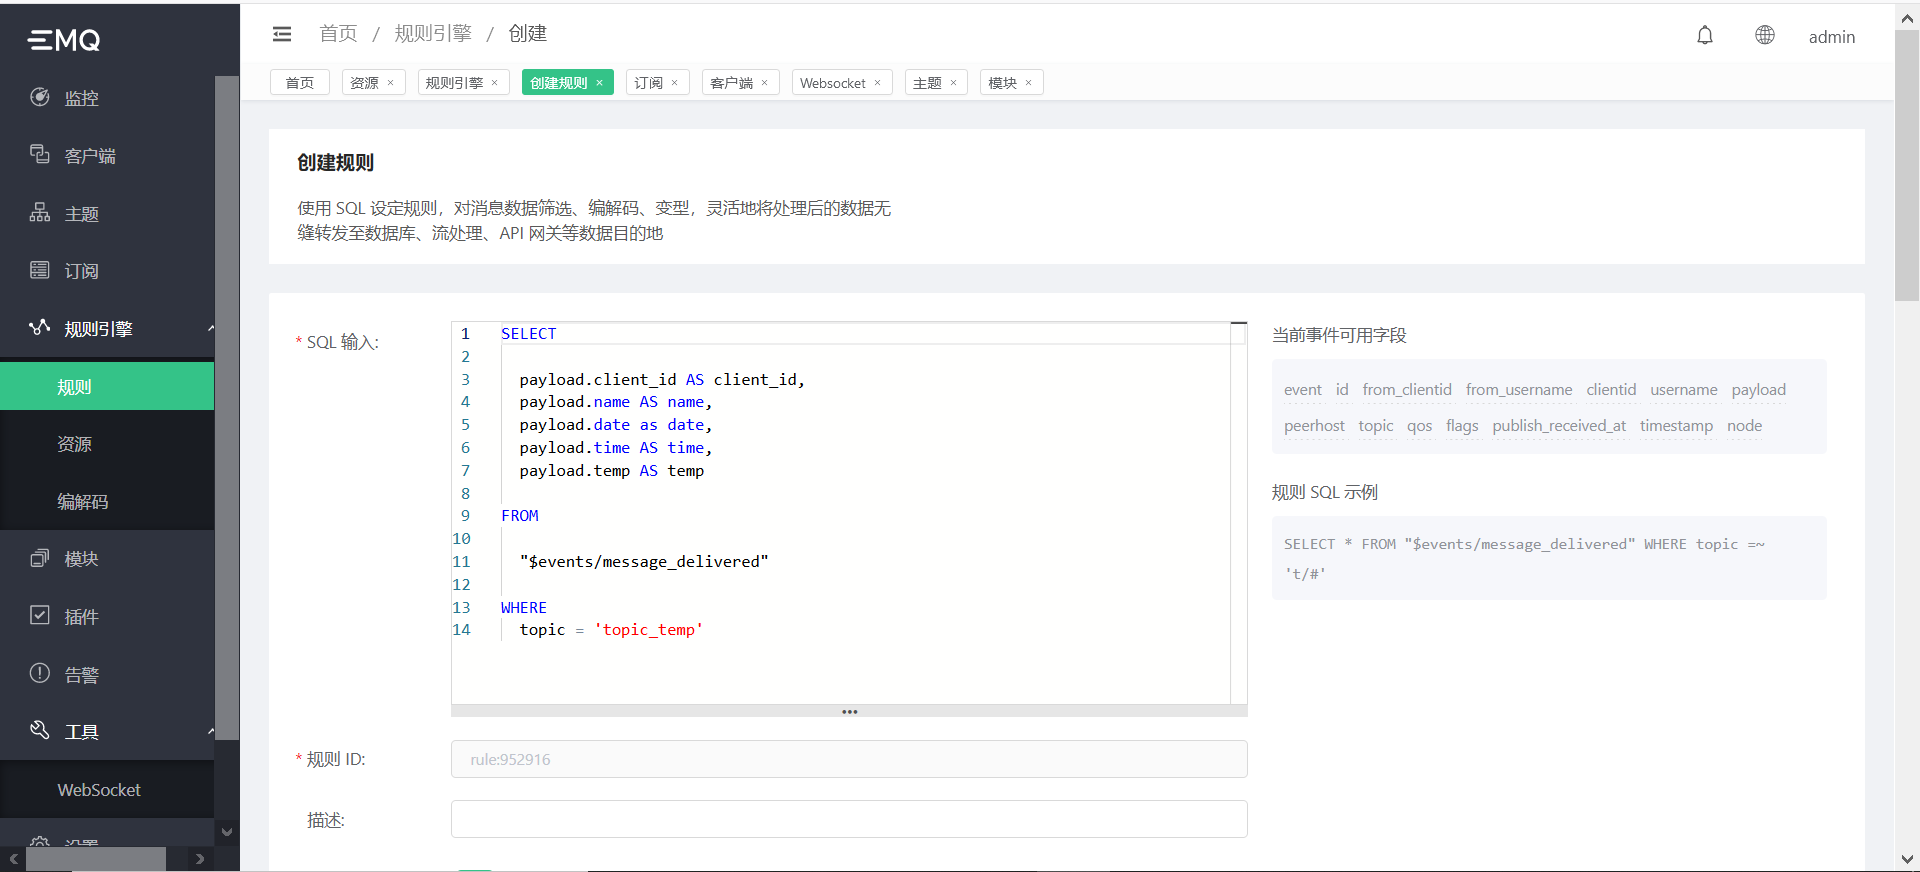
Task: Switch to the 规则引擎 tab
Action: [x=454, y=83]
